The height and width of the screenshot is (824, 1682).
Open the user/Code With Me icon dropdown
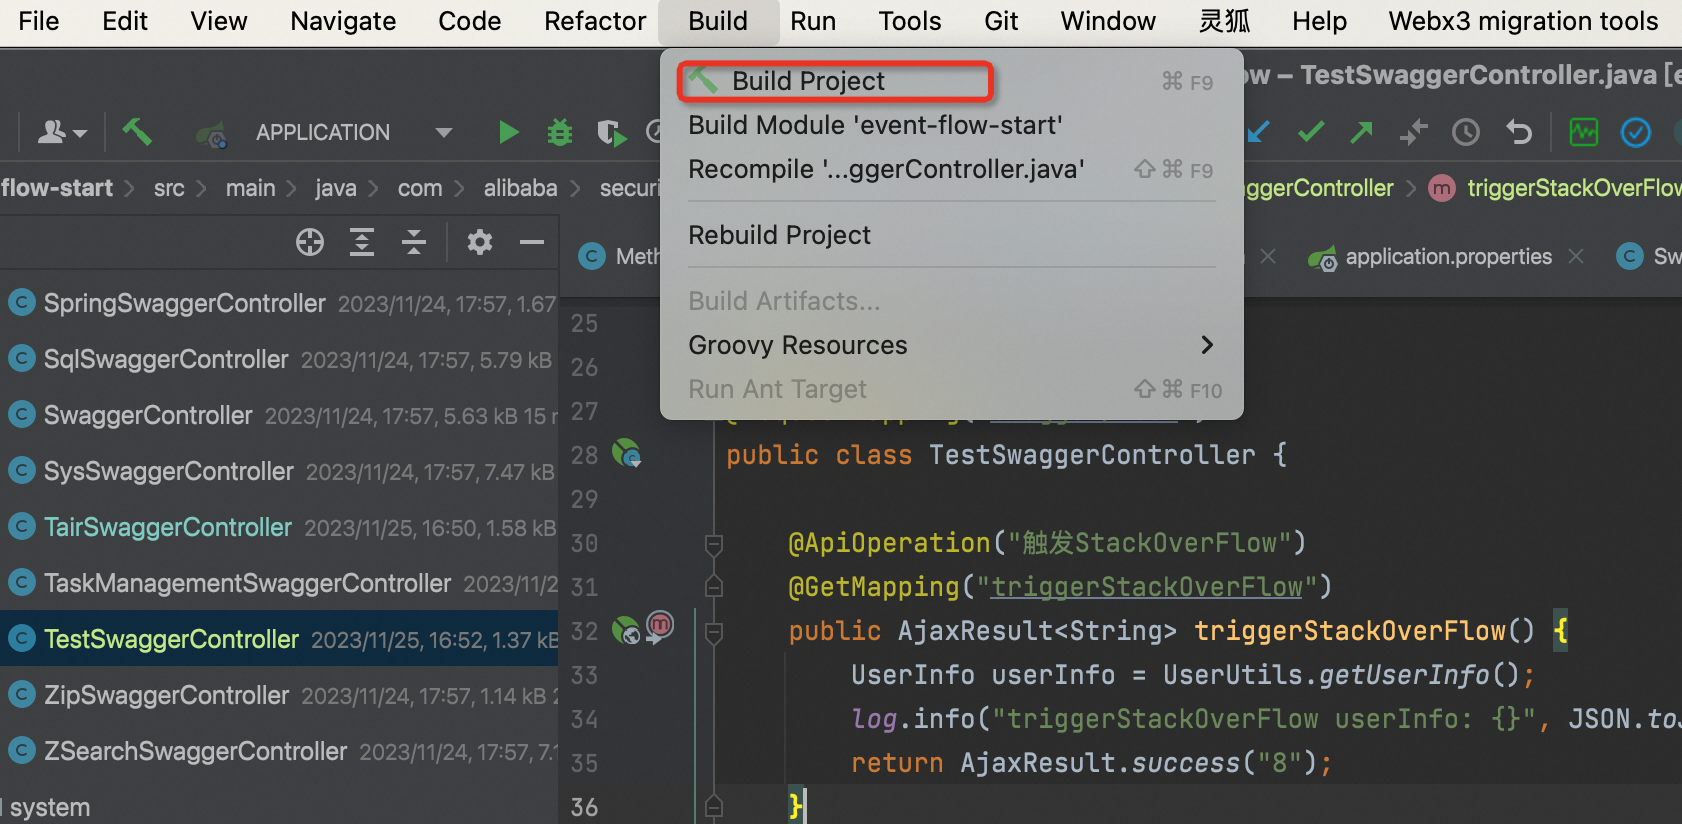[x=62, y=132]
